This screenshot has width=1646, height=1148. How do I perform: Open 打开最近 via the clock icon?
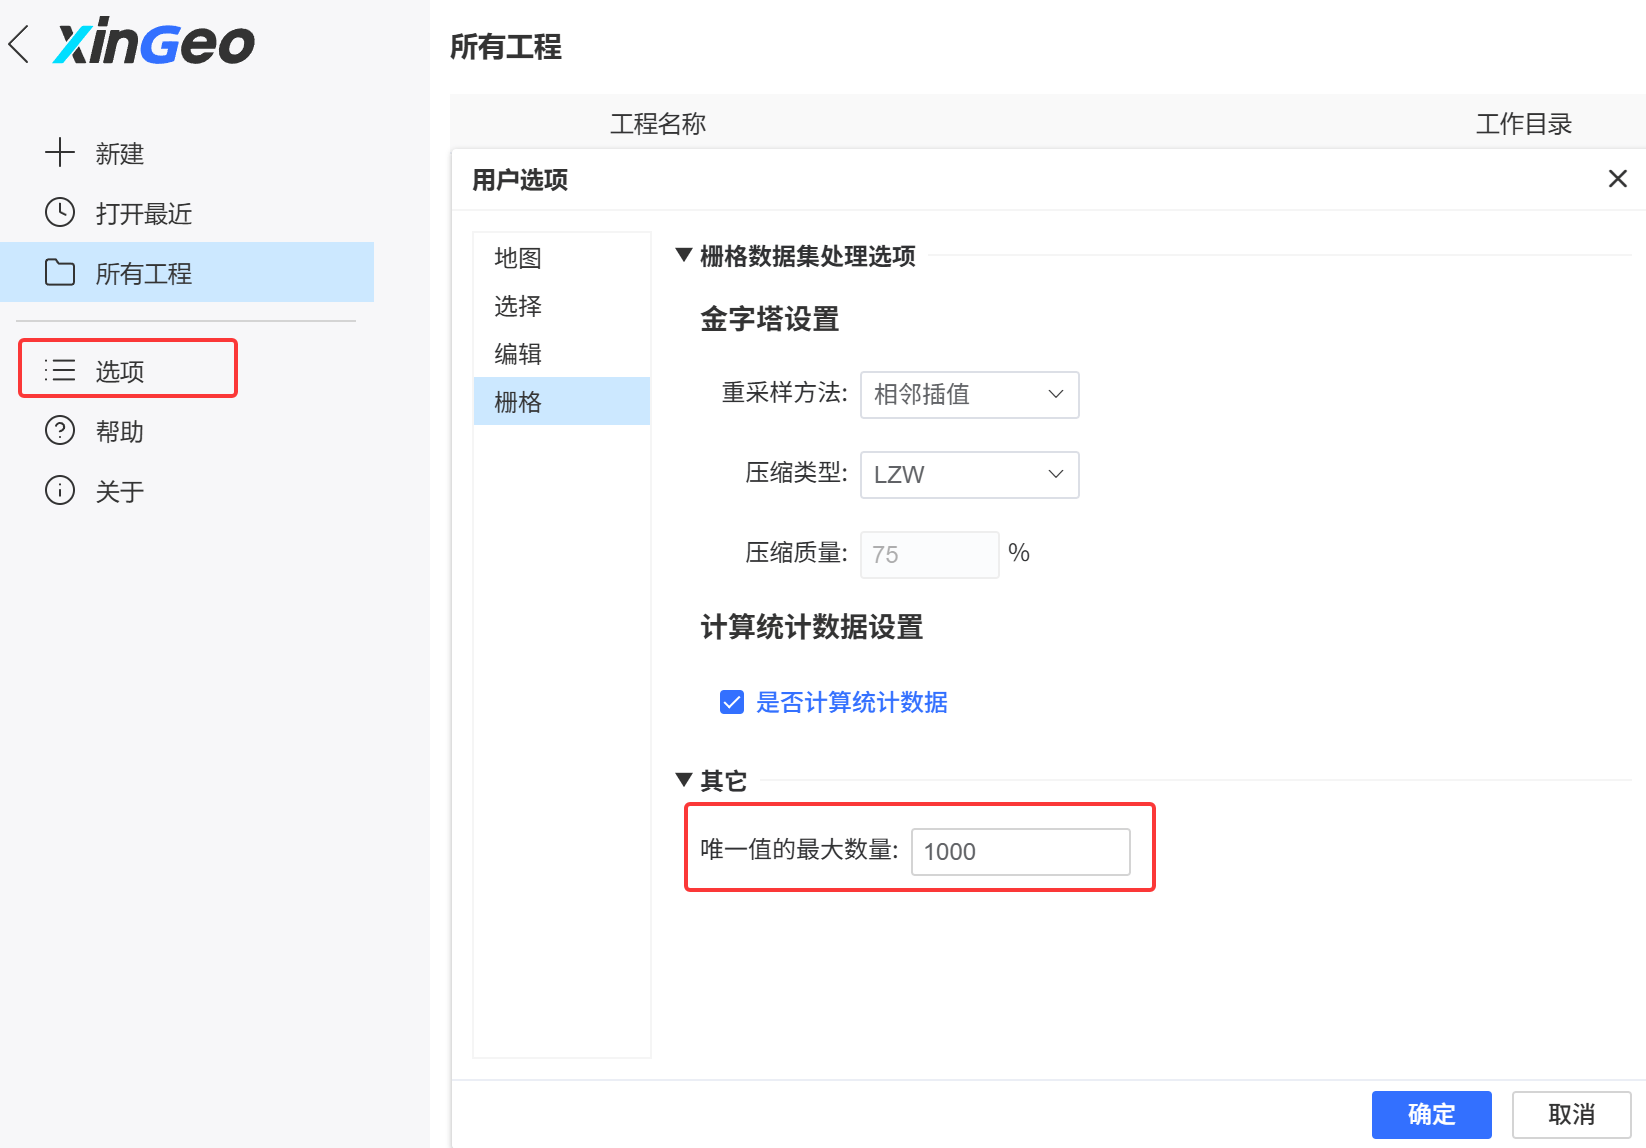(60, 212)
